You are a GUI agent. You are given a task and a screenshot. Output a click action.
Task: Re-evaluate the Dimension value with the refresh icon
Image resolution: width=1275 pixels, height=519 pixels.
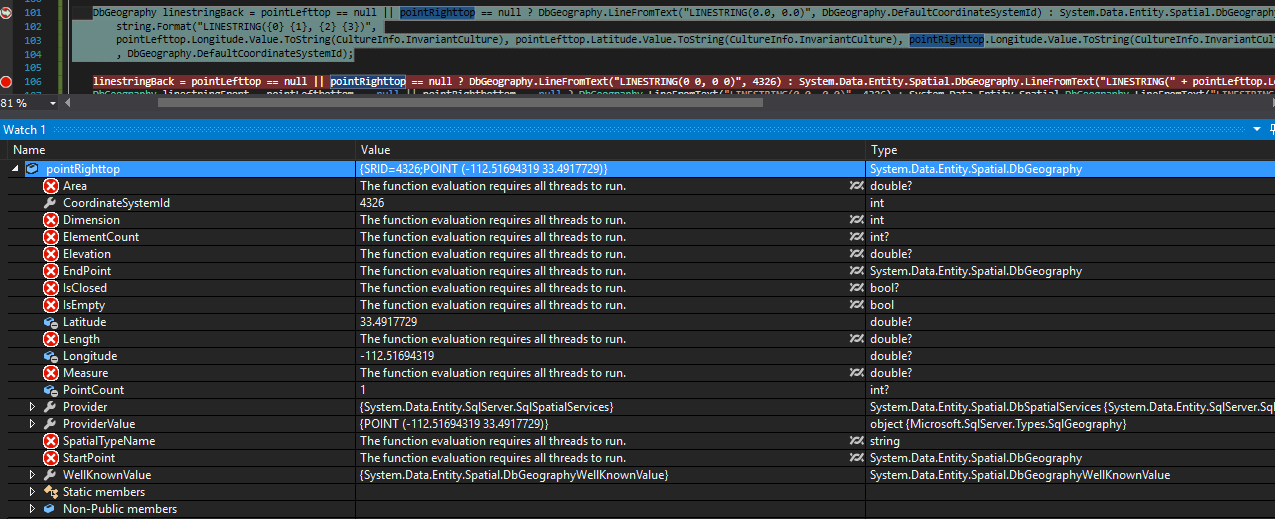tap(856, 220)
